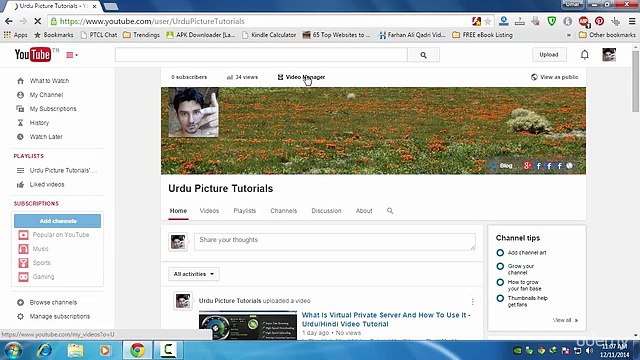Switch to Channels tab

(x=284, y=211)
